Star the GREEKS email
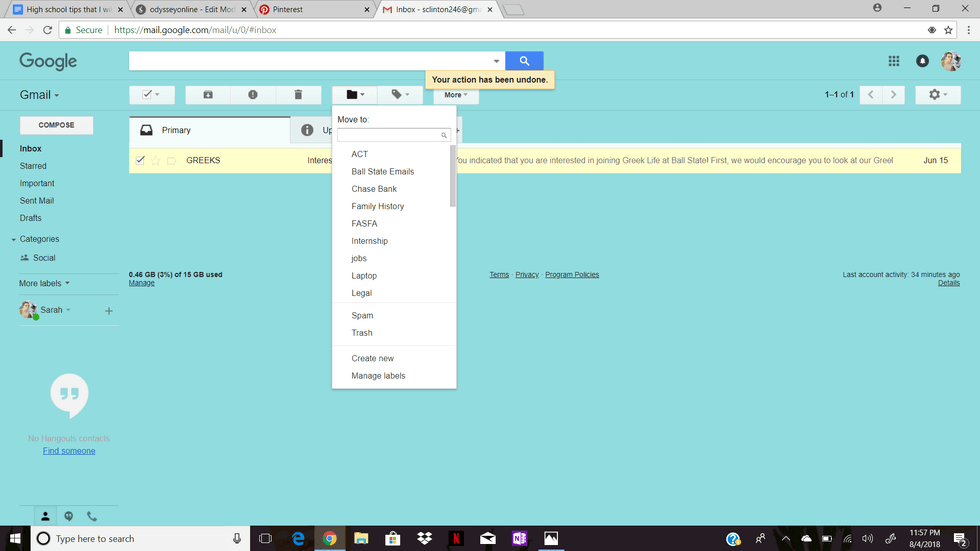The image size is (980, 551). coord(156,161)
